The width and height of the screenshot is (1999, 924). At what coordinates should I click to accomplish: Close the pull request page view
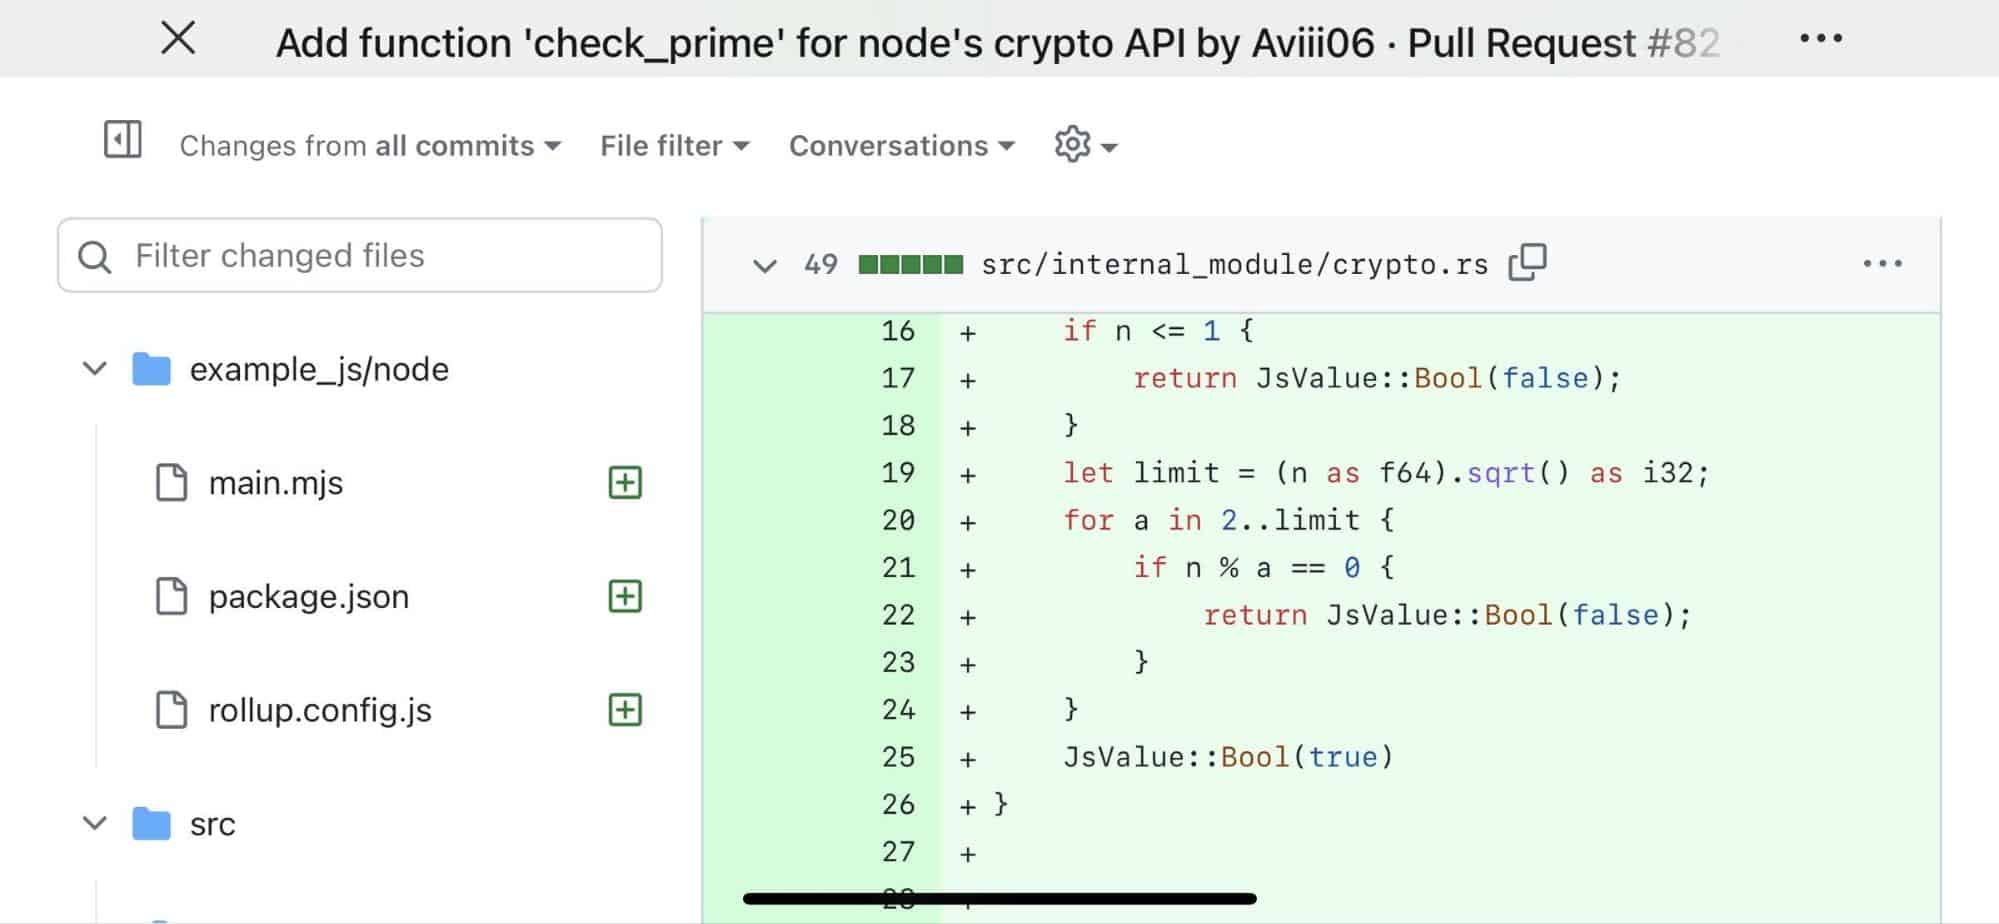[x=178, y=39]
